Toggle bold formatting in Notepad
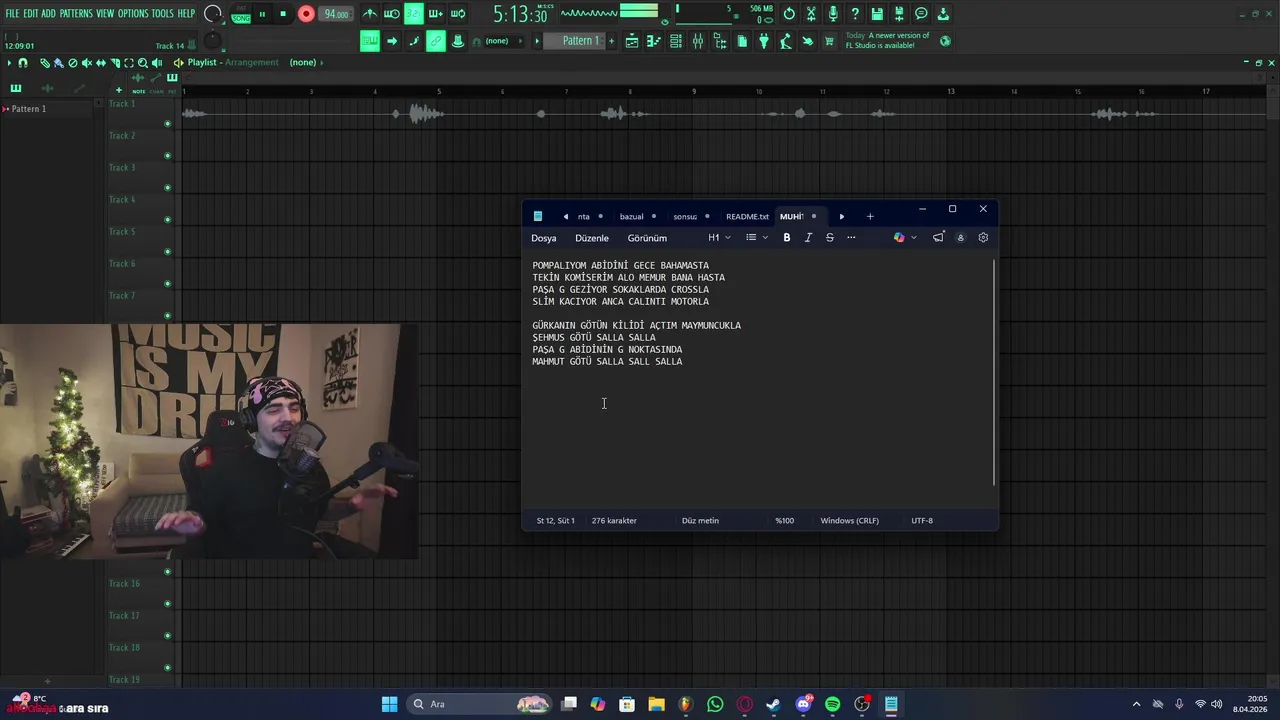 coord(787,238)
